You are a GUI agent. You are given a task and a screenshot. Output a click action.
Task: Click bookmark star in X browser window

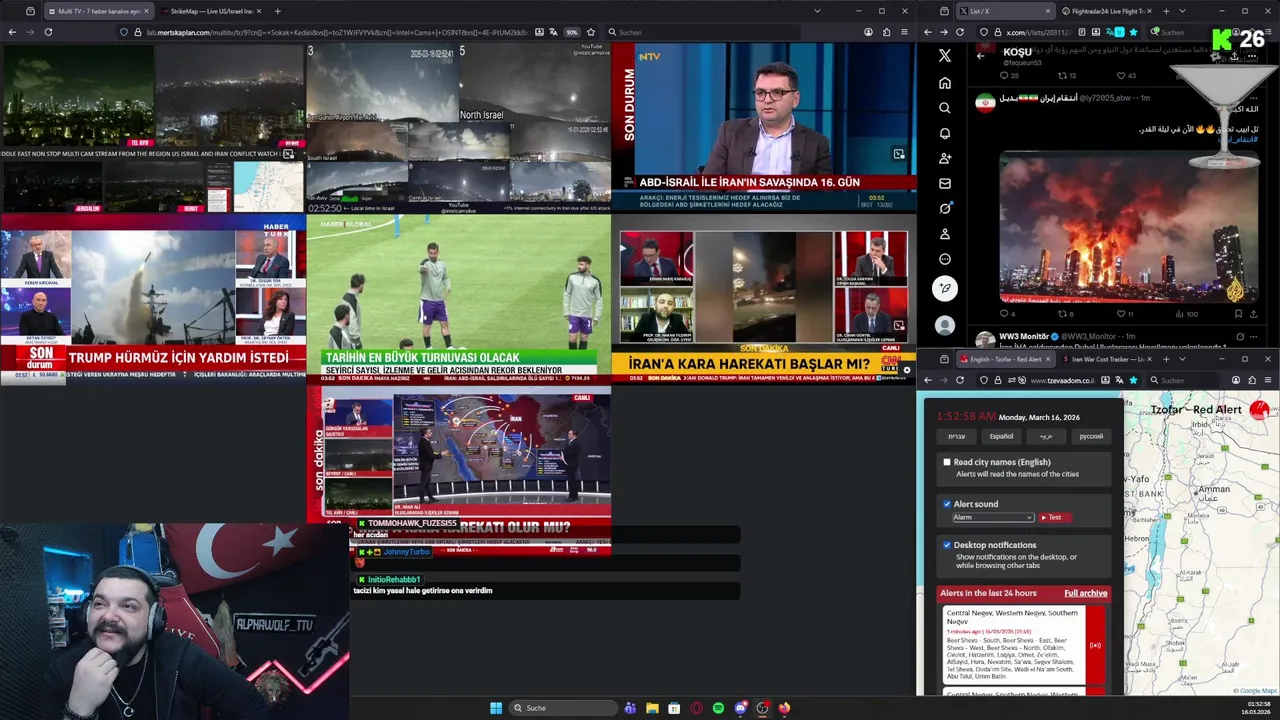[1133, 32]
